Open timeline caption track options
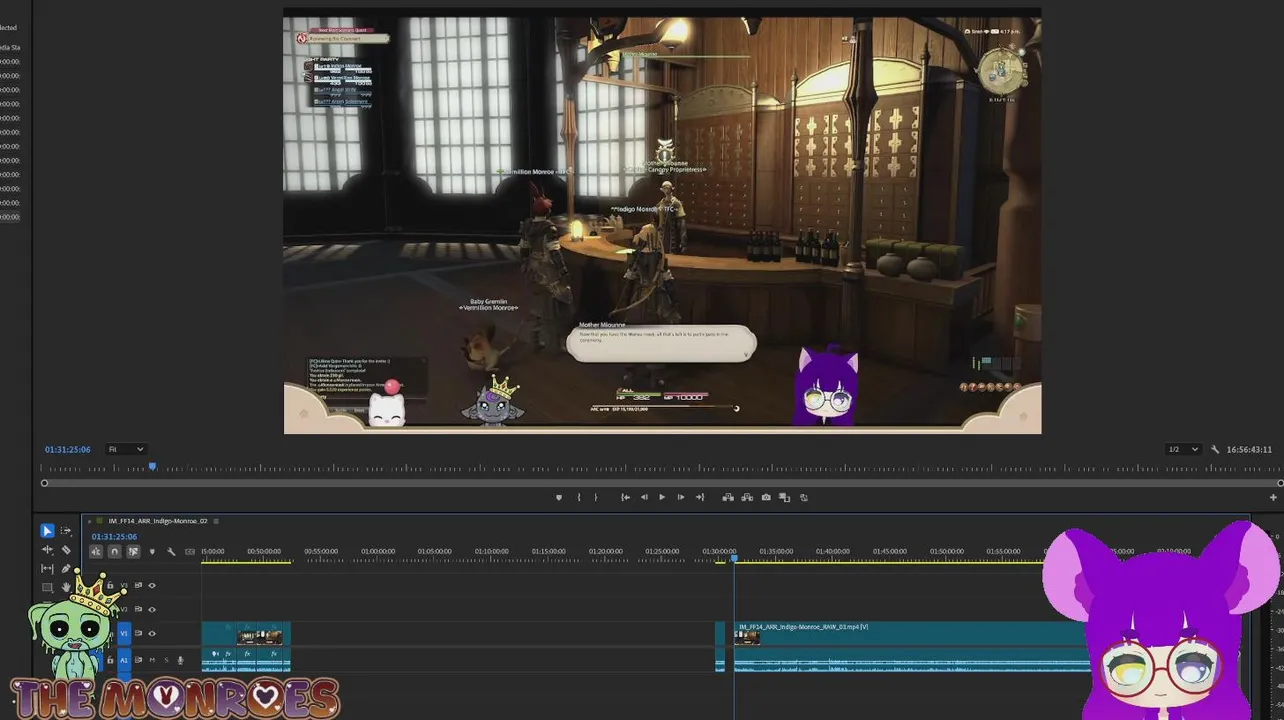The height and width of the screenshot is (720, 1284). [190, 552]
